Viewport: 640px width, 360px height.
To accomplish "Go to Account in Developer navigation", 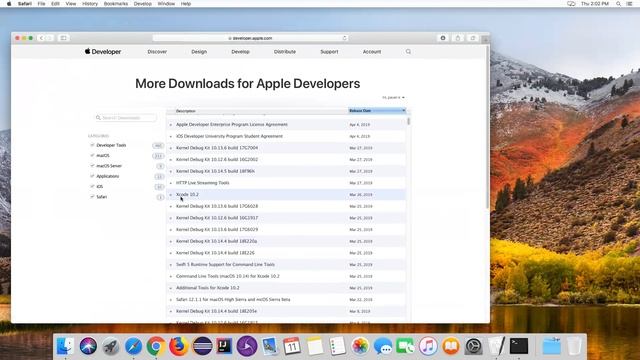I will point(372,52).
